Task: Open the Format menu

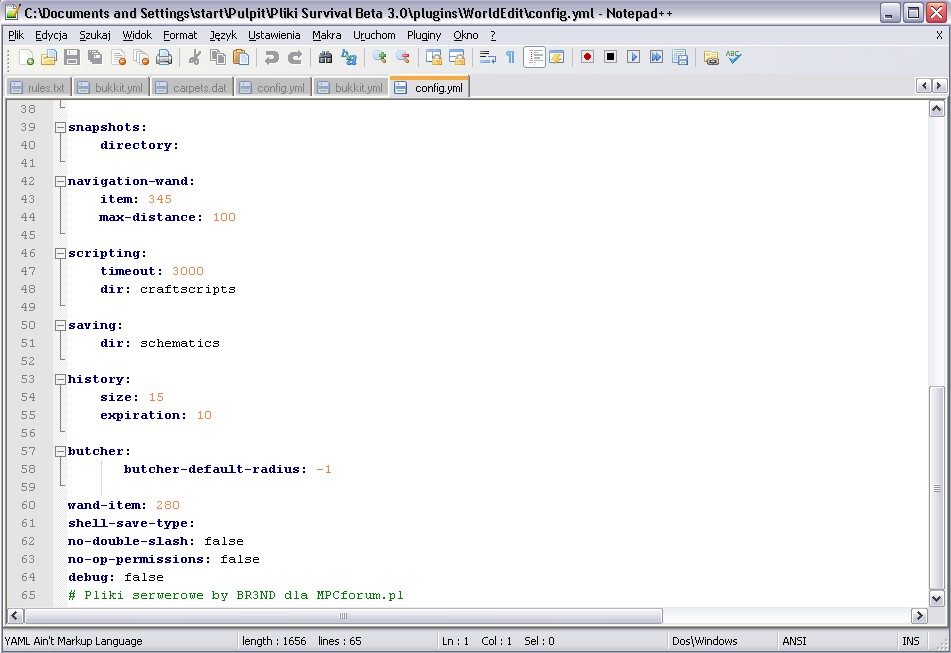Action: pyautogui.click(x=180, y=35)
